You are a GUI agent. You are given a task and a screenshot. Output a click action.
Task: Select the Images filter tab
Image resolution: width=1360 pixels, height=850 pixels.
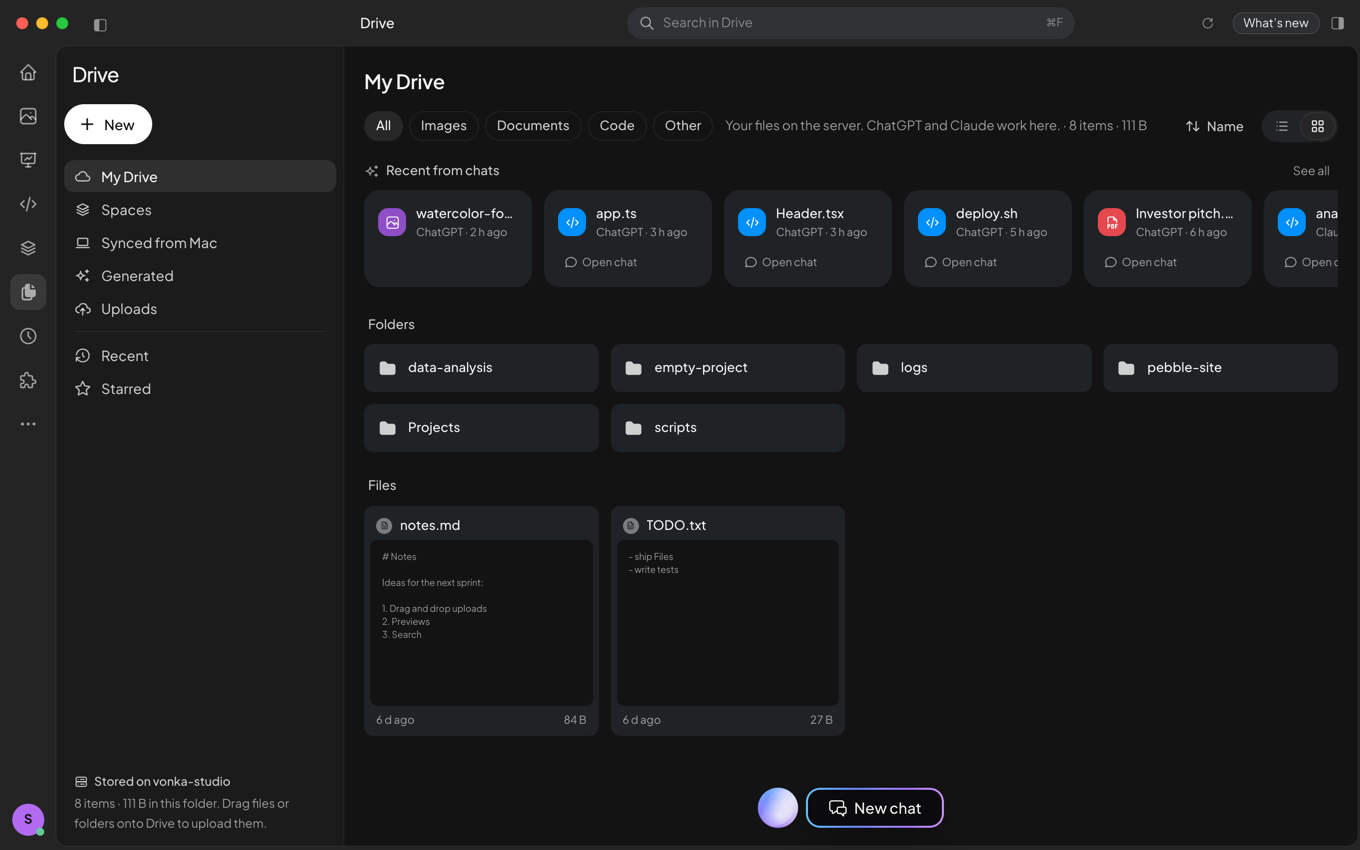(443, 126)
